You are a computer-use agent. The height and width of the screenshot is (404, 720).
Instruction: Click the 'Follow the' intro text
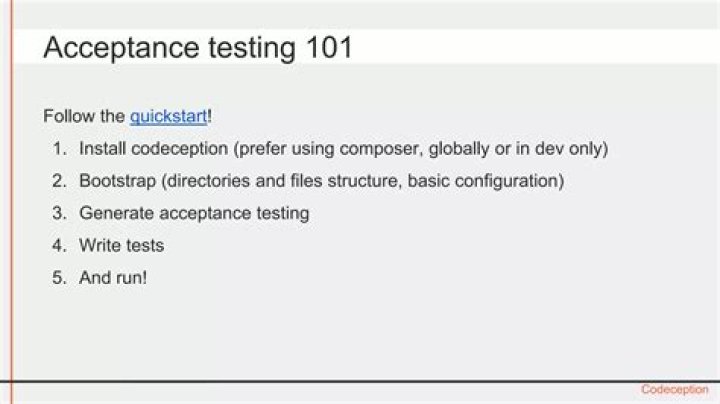(84, 116)
